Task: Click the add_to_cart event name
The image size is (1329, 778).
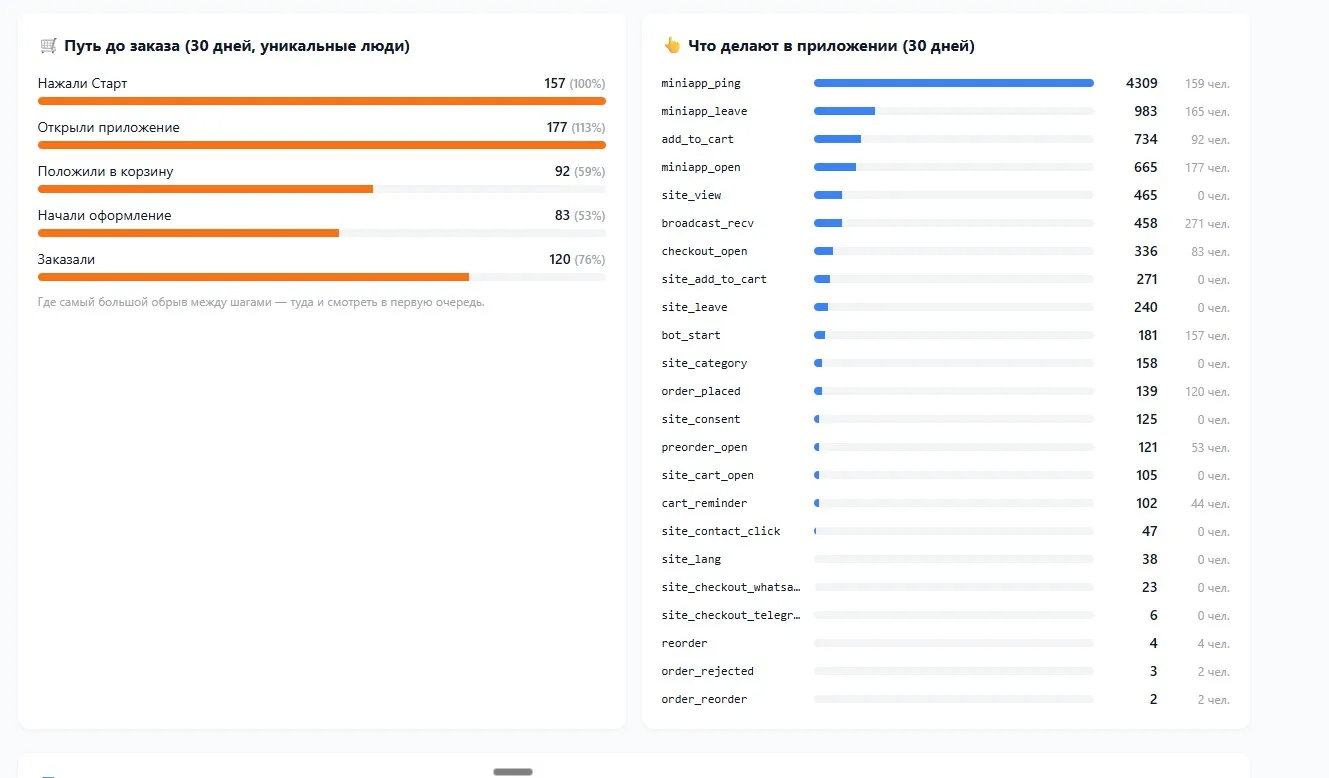Action: [x=698, y=140]
